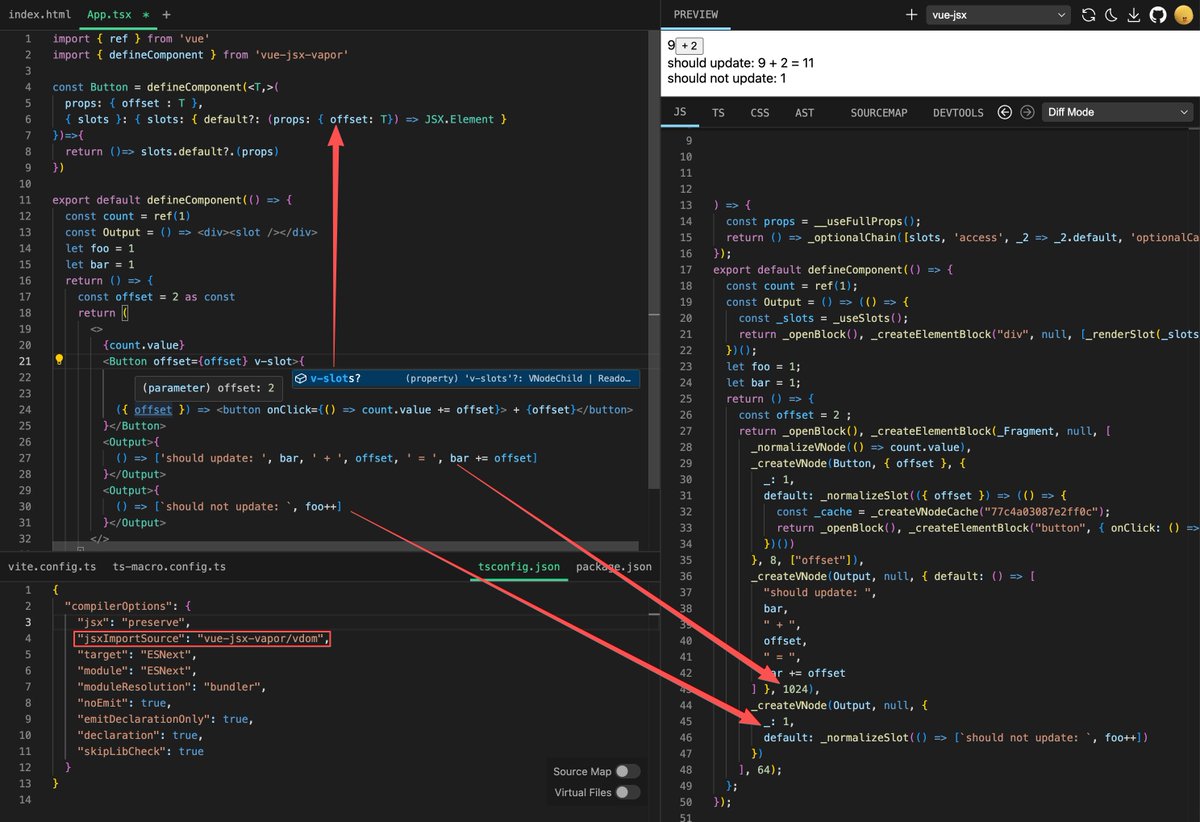This screenshot has height=822, width=1200.
Task: Add new file with plus after App.tsx tab
Action: tap(166, 15)
